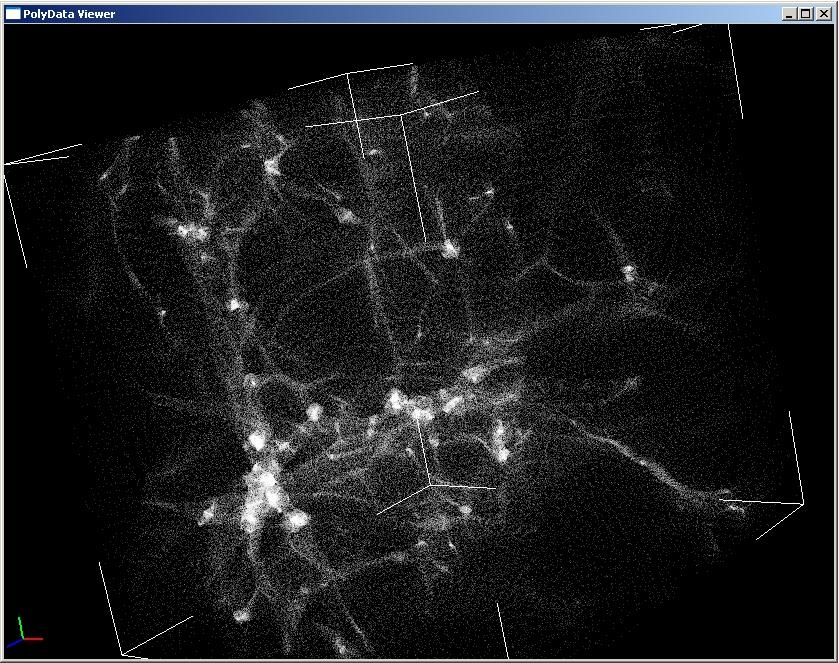This screenshot has height=663, width=839.
Task: Click the small cluster near the bottom edge
Action: pyautogui.click(x=241, y=615)
